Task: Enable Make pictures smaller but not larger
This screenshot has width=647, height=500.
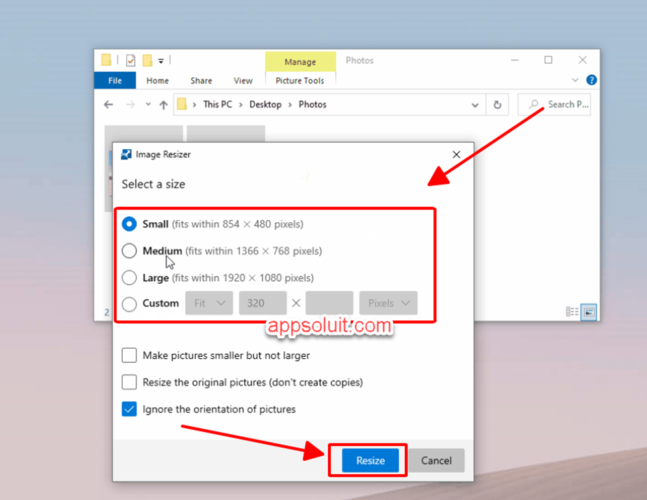Action: pos(129,355)
